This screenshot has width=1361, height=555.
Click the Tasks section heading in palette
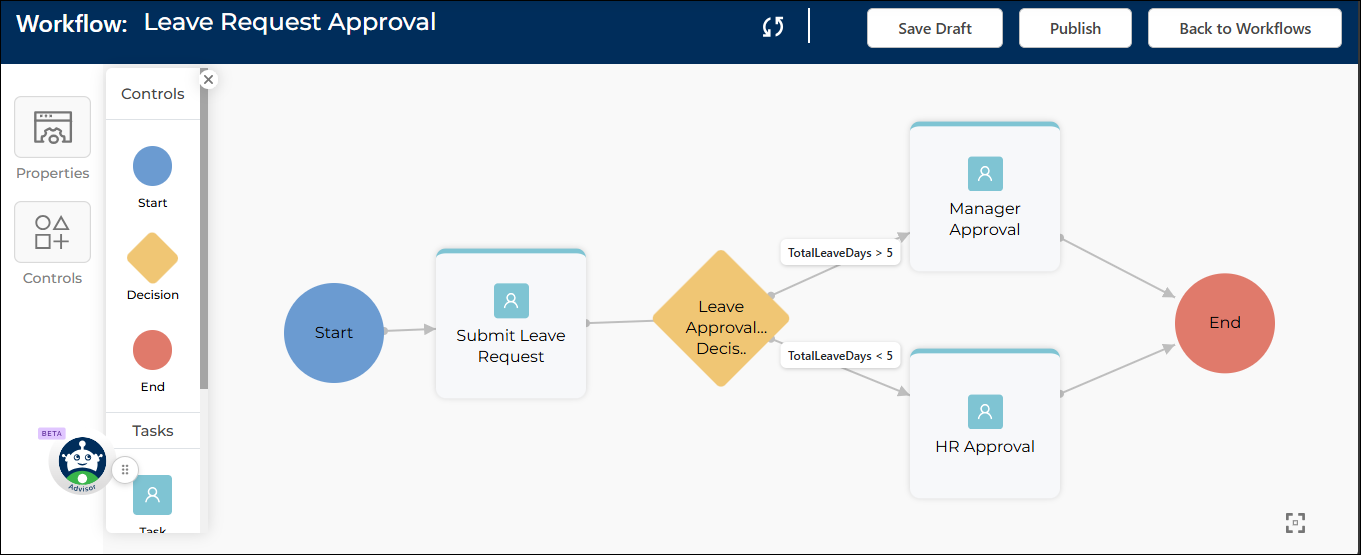click(x=153, y=431)
